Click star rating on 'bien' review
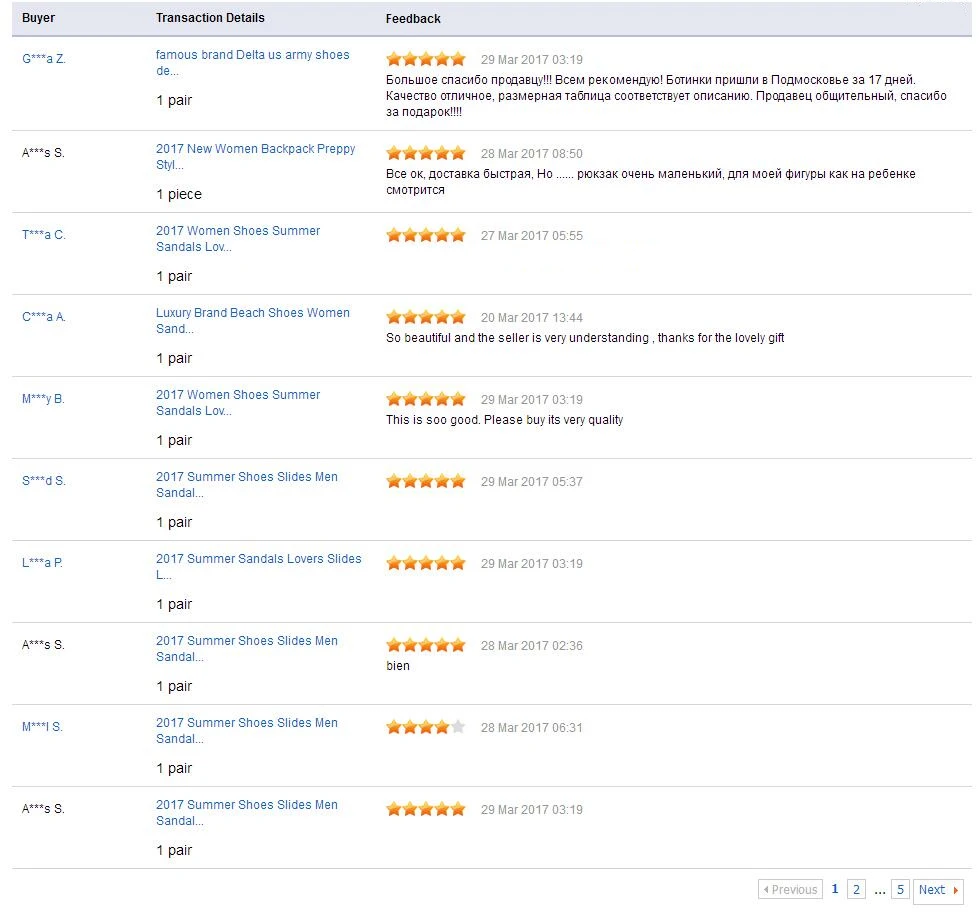 [426, 645]
